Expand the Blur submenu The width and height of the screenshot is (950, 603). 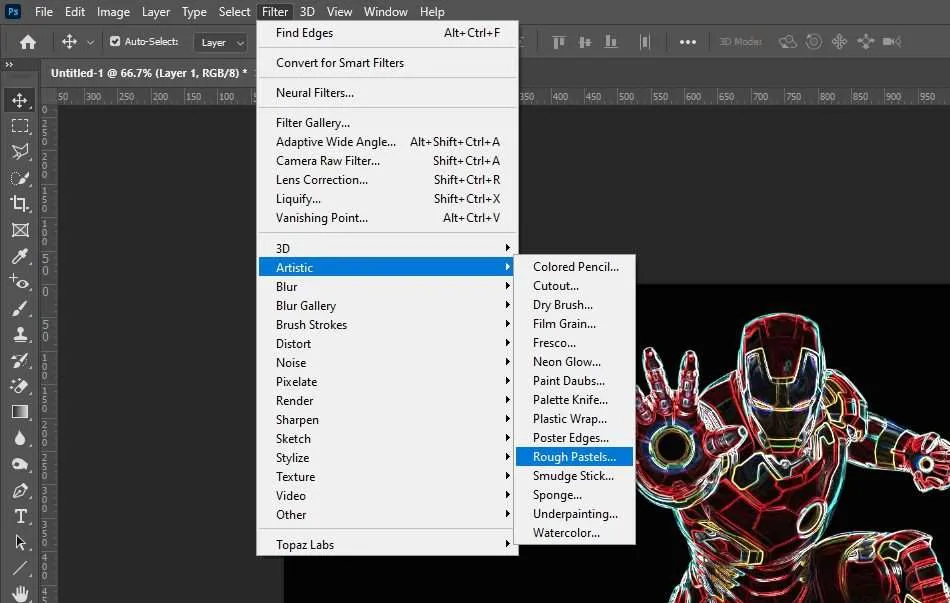[388, 287]
